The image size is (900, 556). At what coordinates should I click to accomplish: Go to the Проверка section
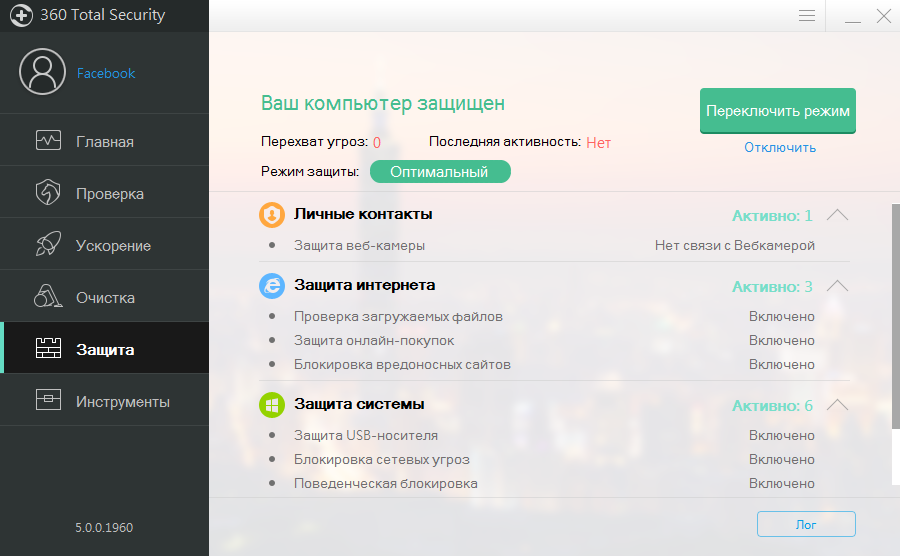104,192
